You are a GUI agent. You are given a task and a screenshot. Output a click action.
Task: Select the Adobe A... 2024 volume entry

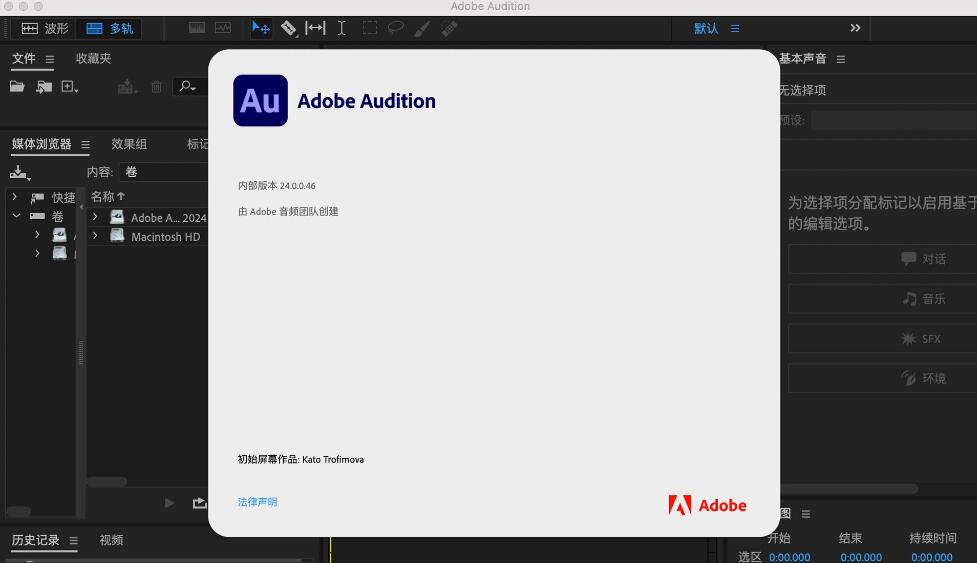(168, 218)
